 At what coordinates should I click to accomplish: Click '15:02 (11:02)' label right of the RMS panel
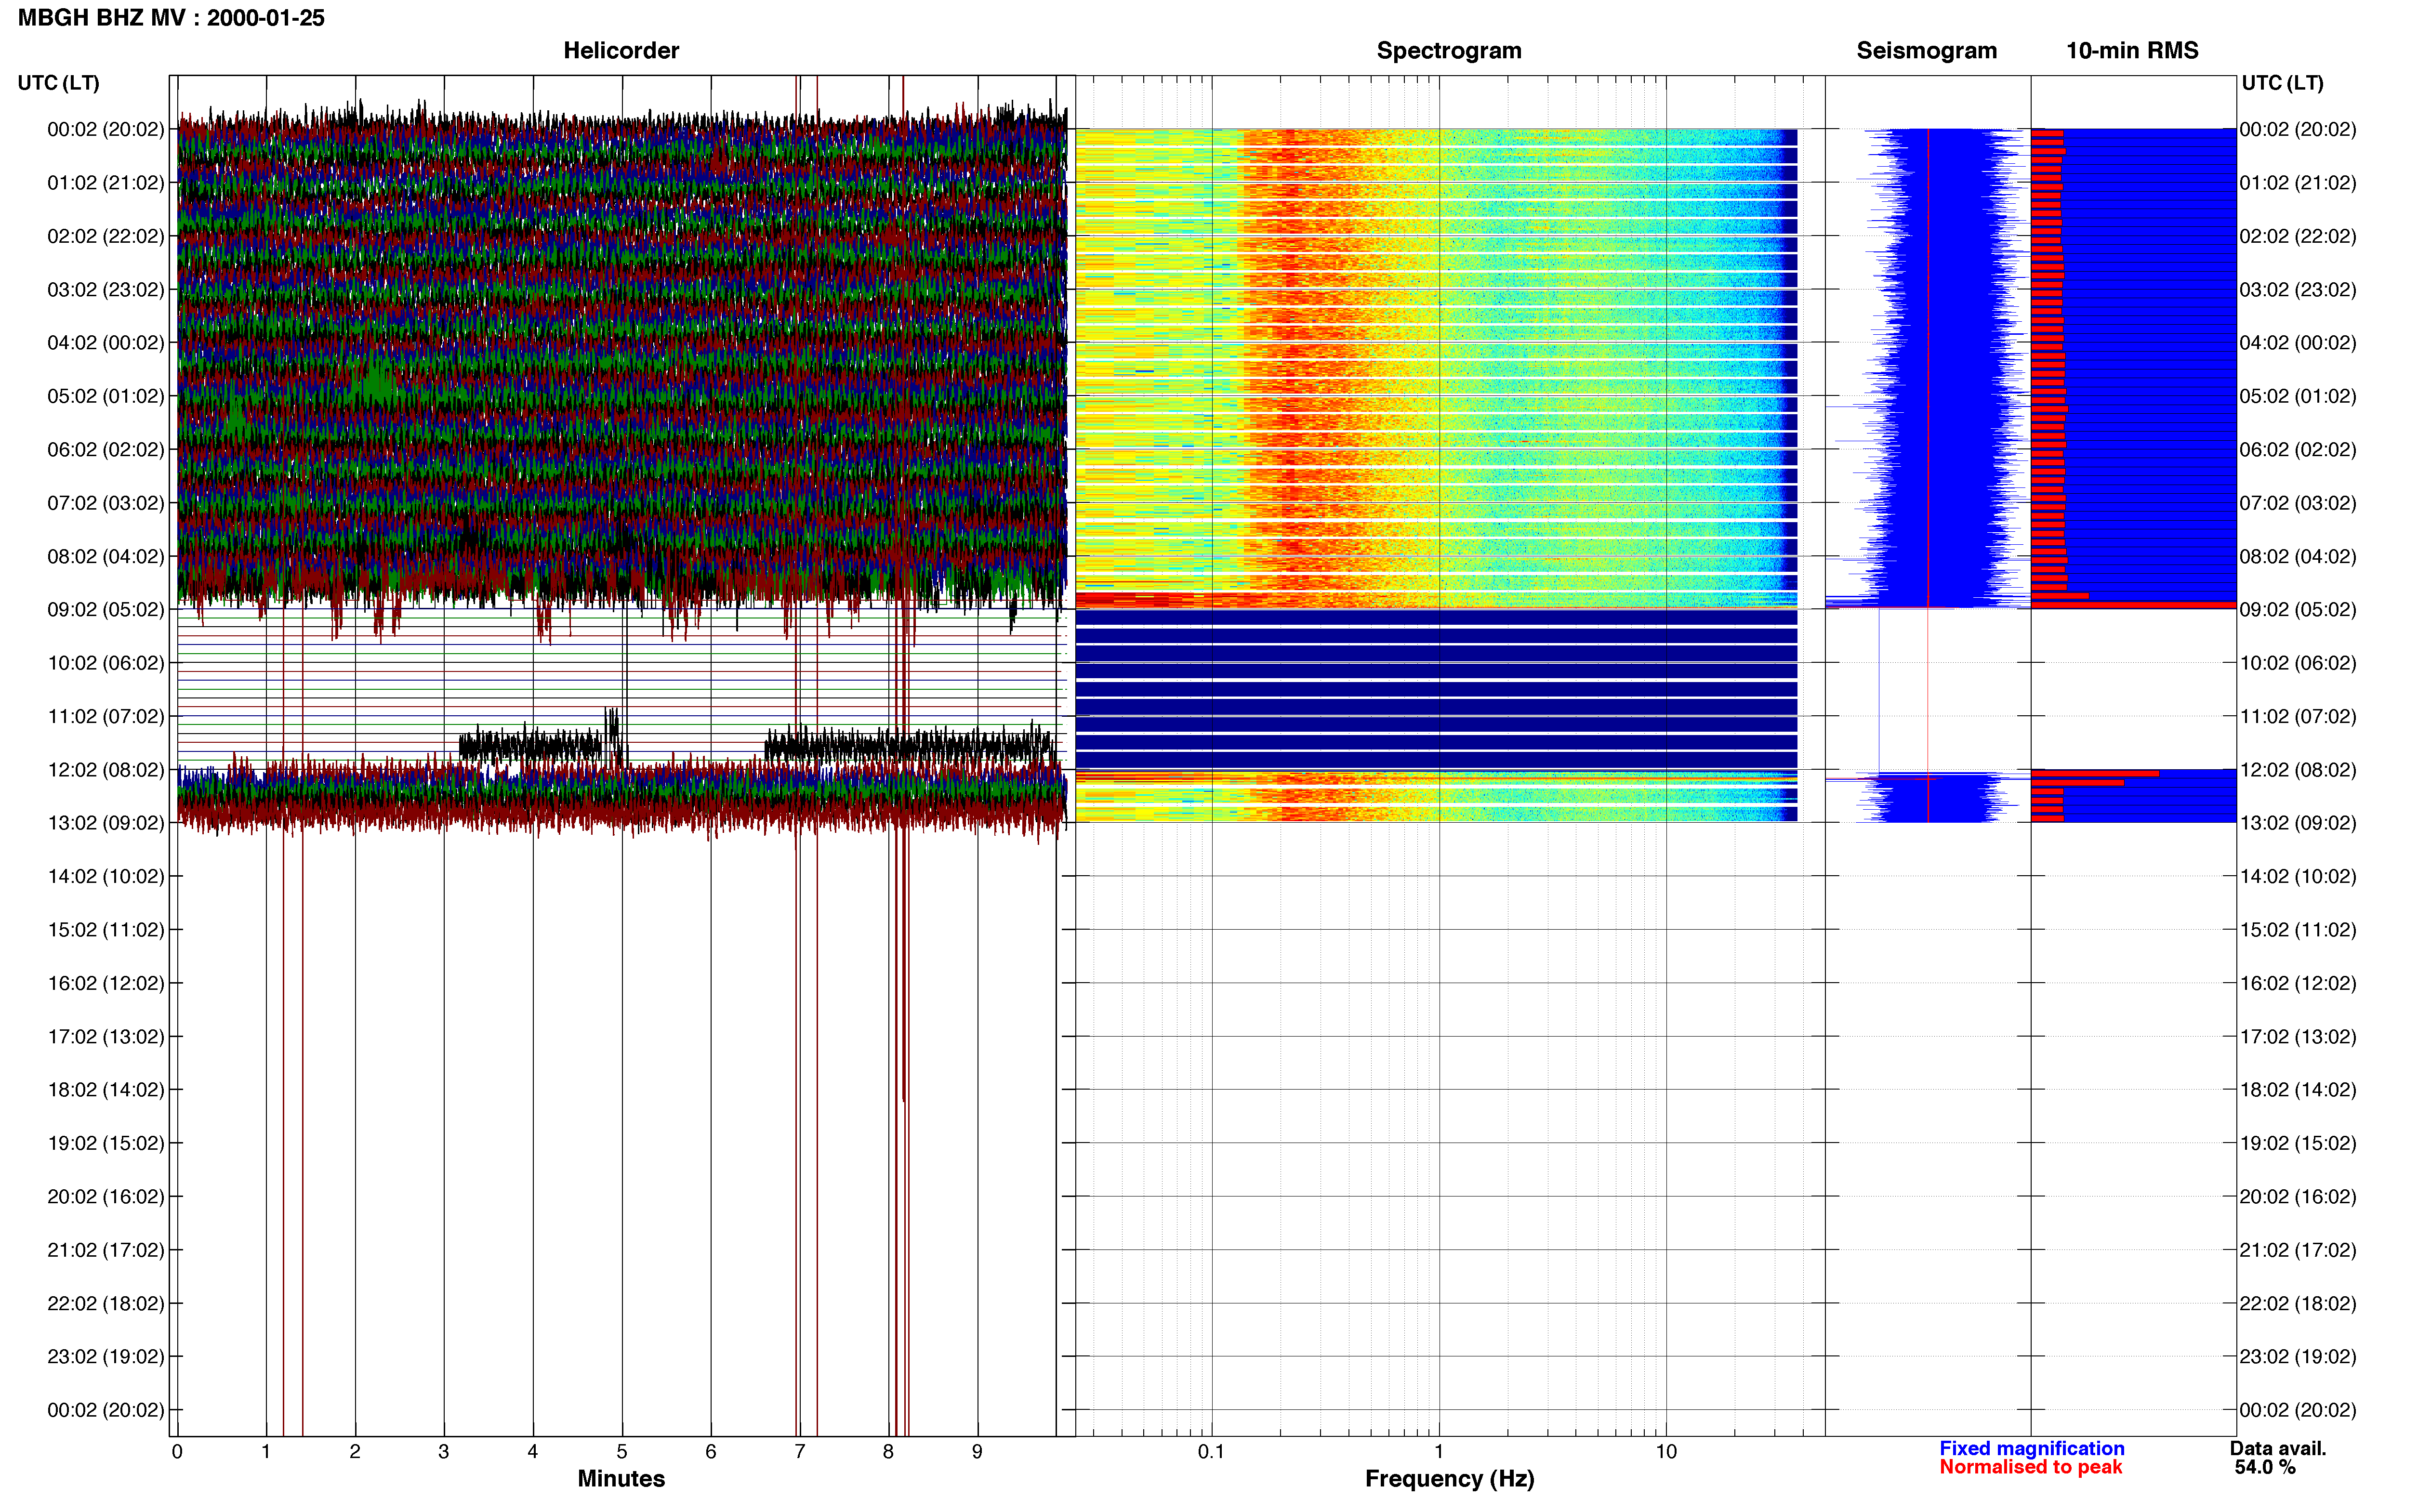coord(2298,930)
